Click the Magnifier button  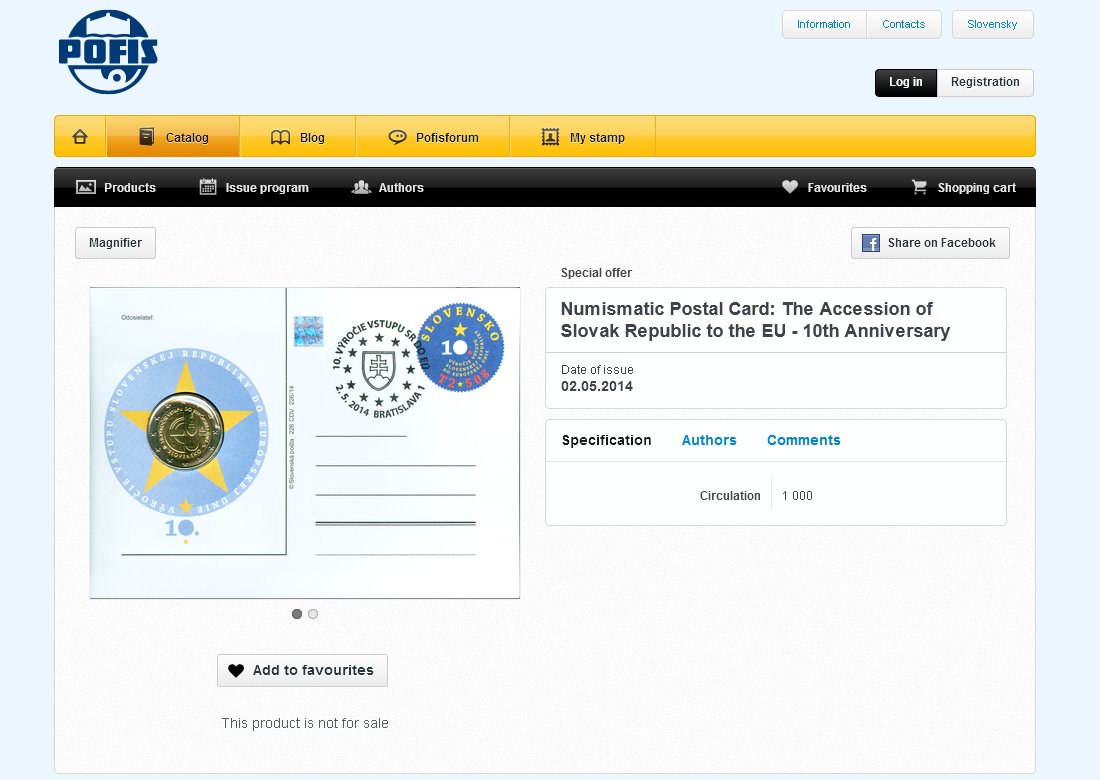pyautogui.click(x=115, y=243)
